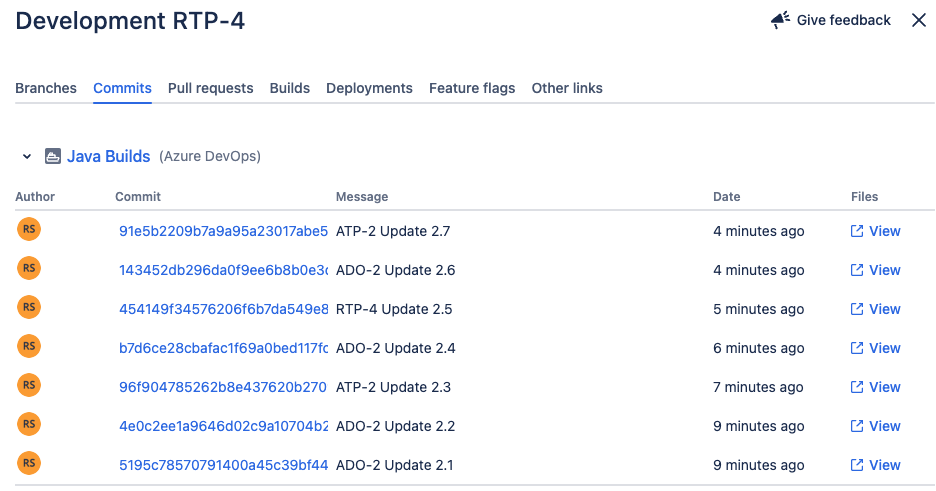Image resolution: width=936 pixels, height=491 pixels.
Task: Click external link icon for RTP-4 Update 2.5
Action: coord(857,309)
